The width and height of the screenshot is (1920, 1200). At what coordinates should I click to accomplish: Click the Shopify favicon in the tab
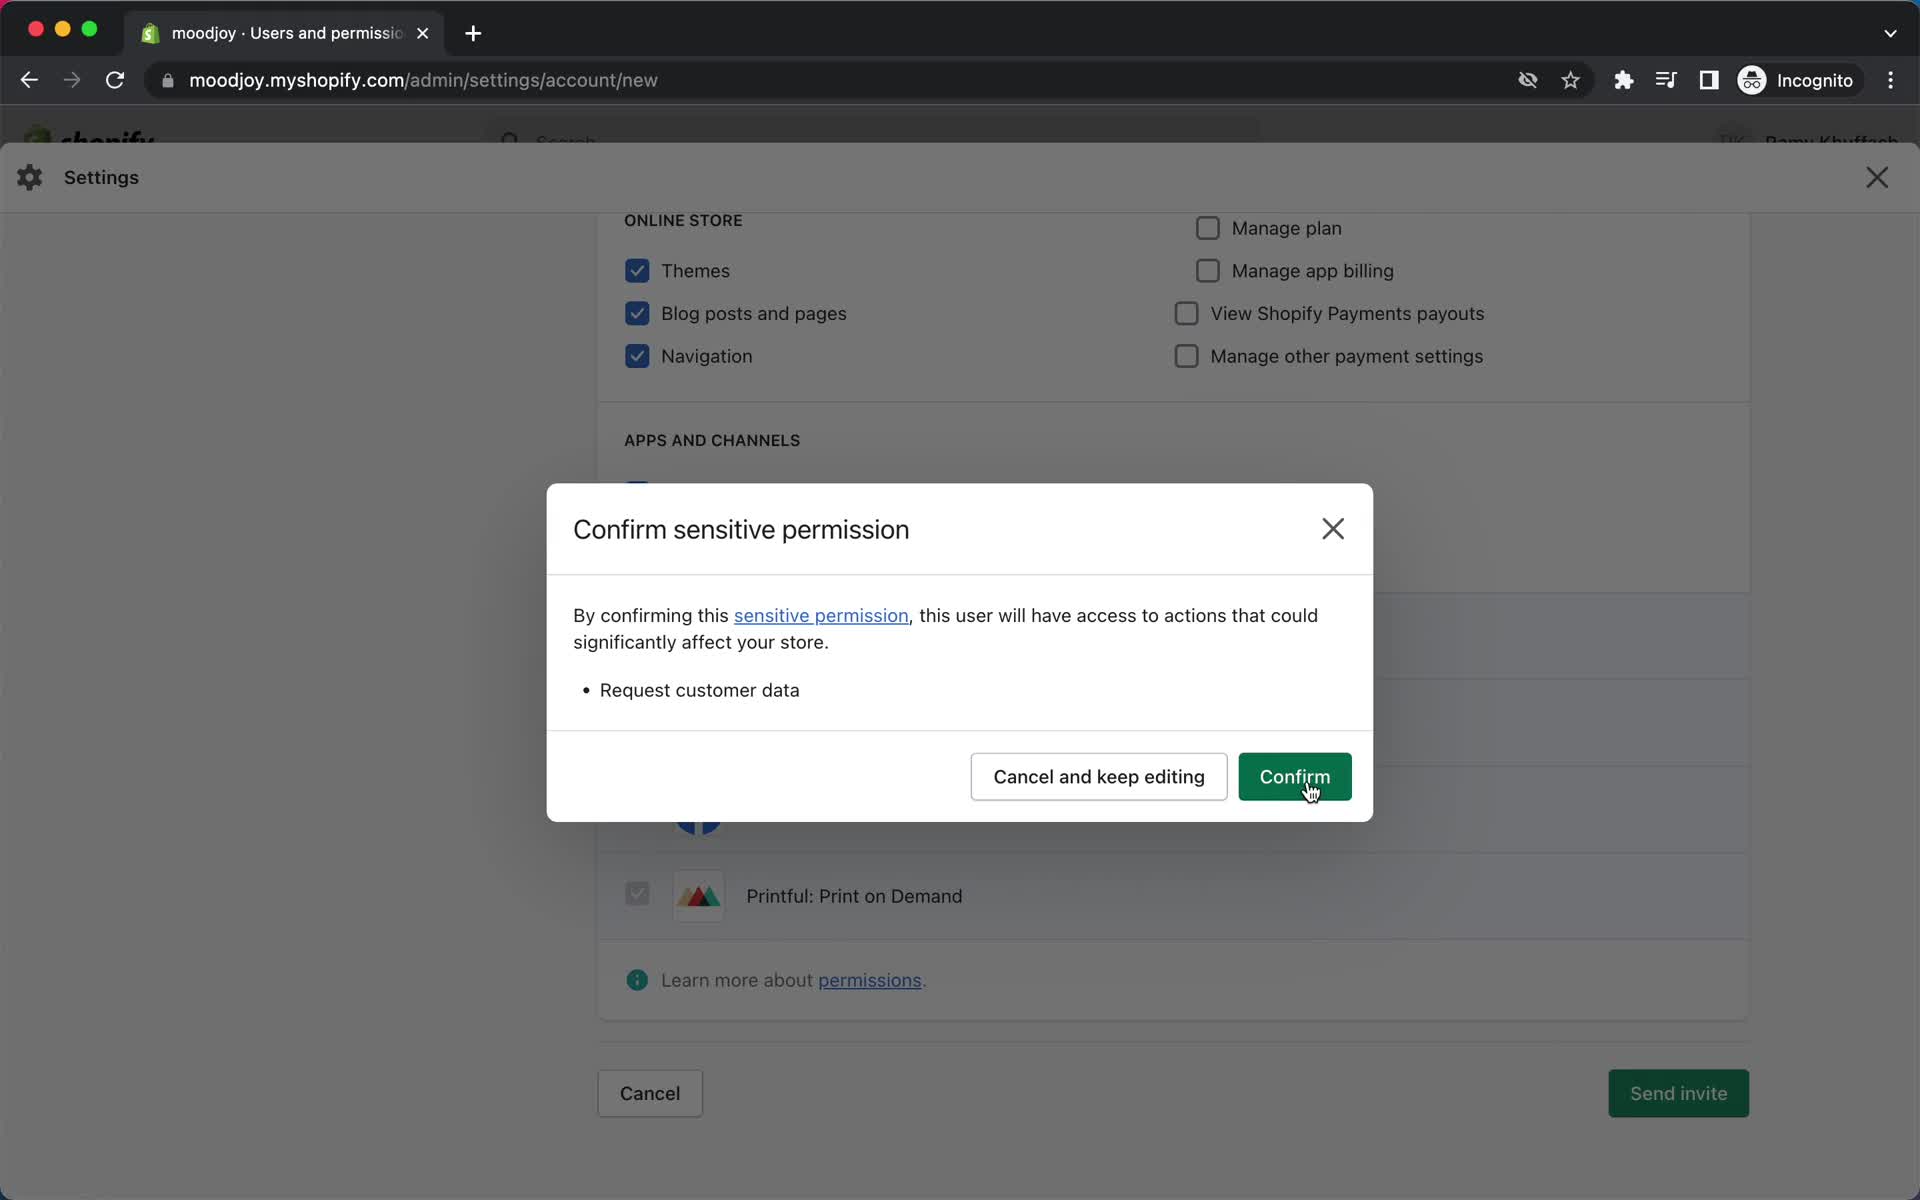pyautogui.click(x=150, y=34)
